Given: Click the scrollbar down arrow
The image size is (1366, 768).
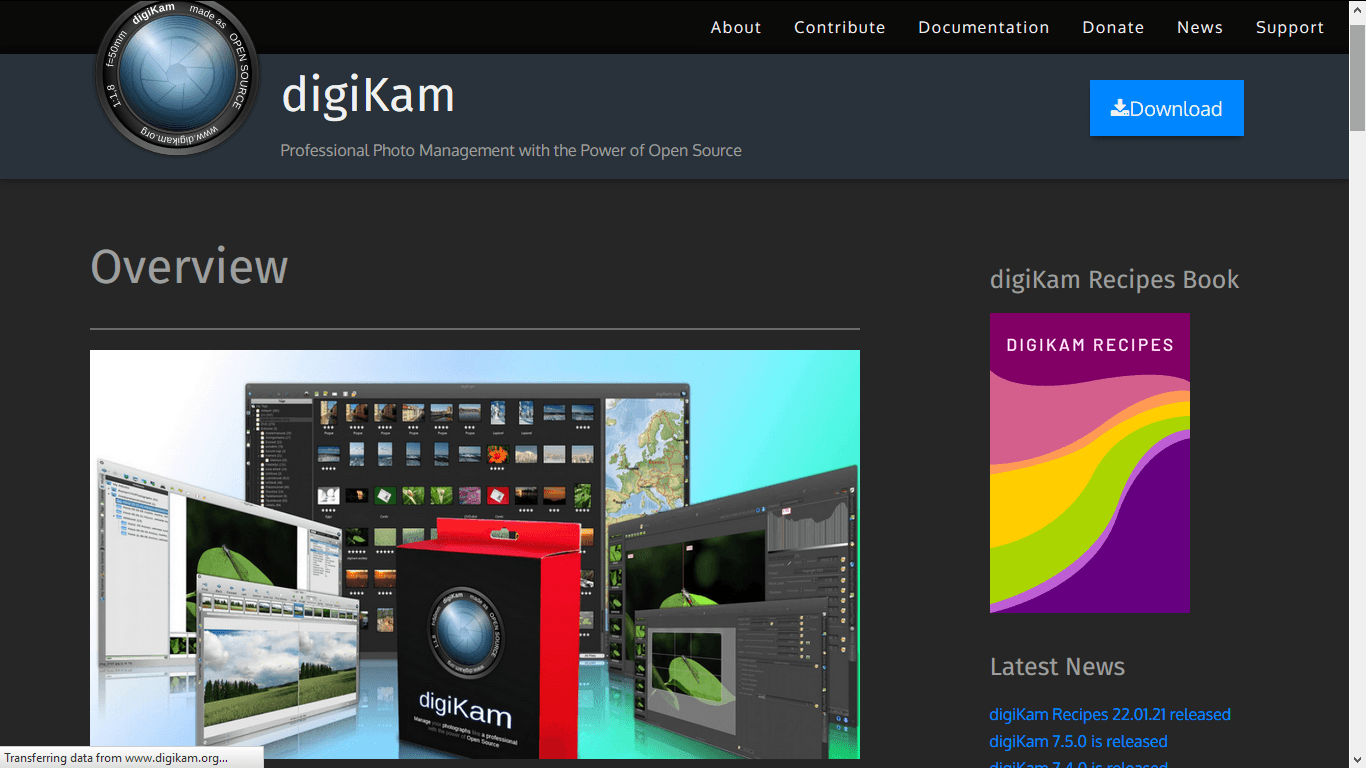Looking at the screenshot, I should click(x=1357, y=759).
